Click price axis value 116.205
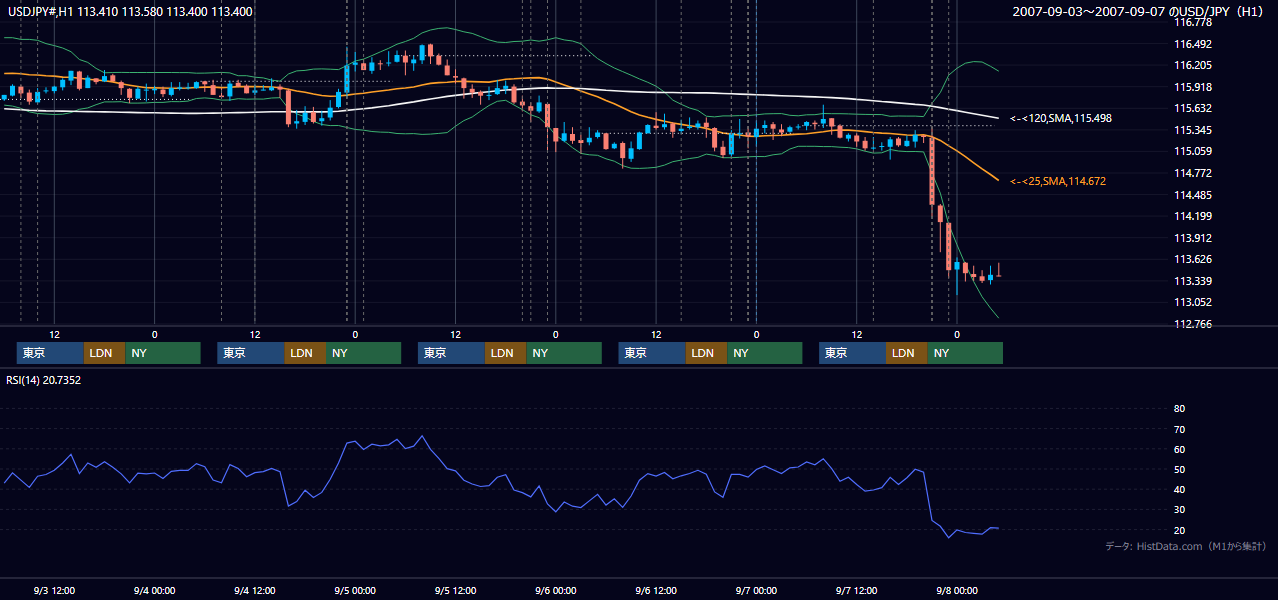 [x=1193, y=65]
